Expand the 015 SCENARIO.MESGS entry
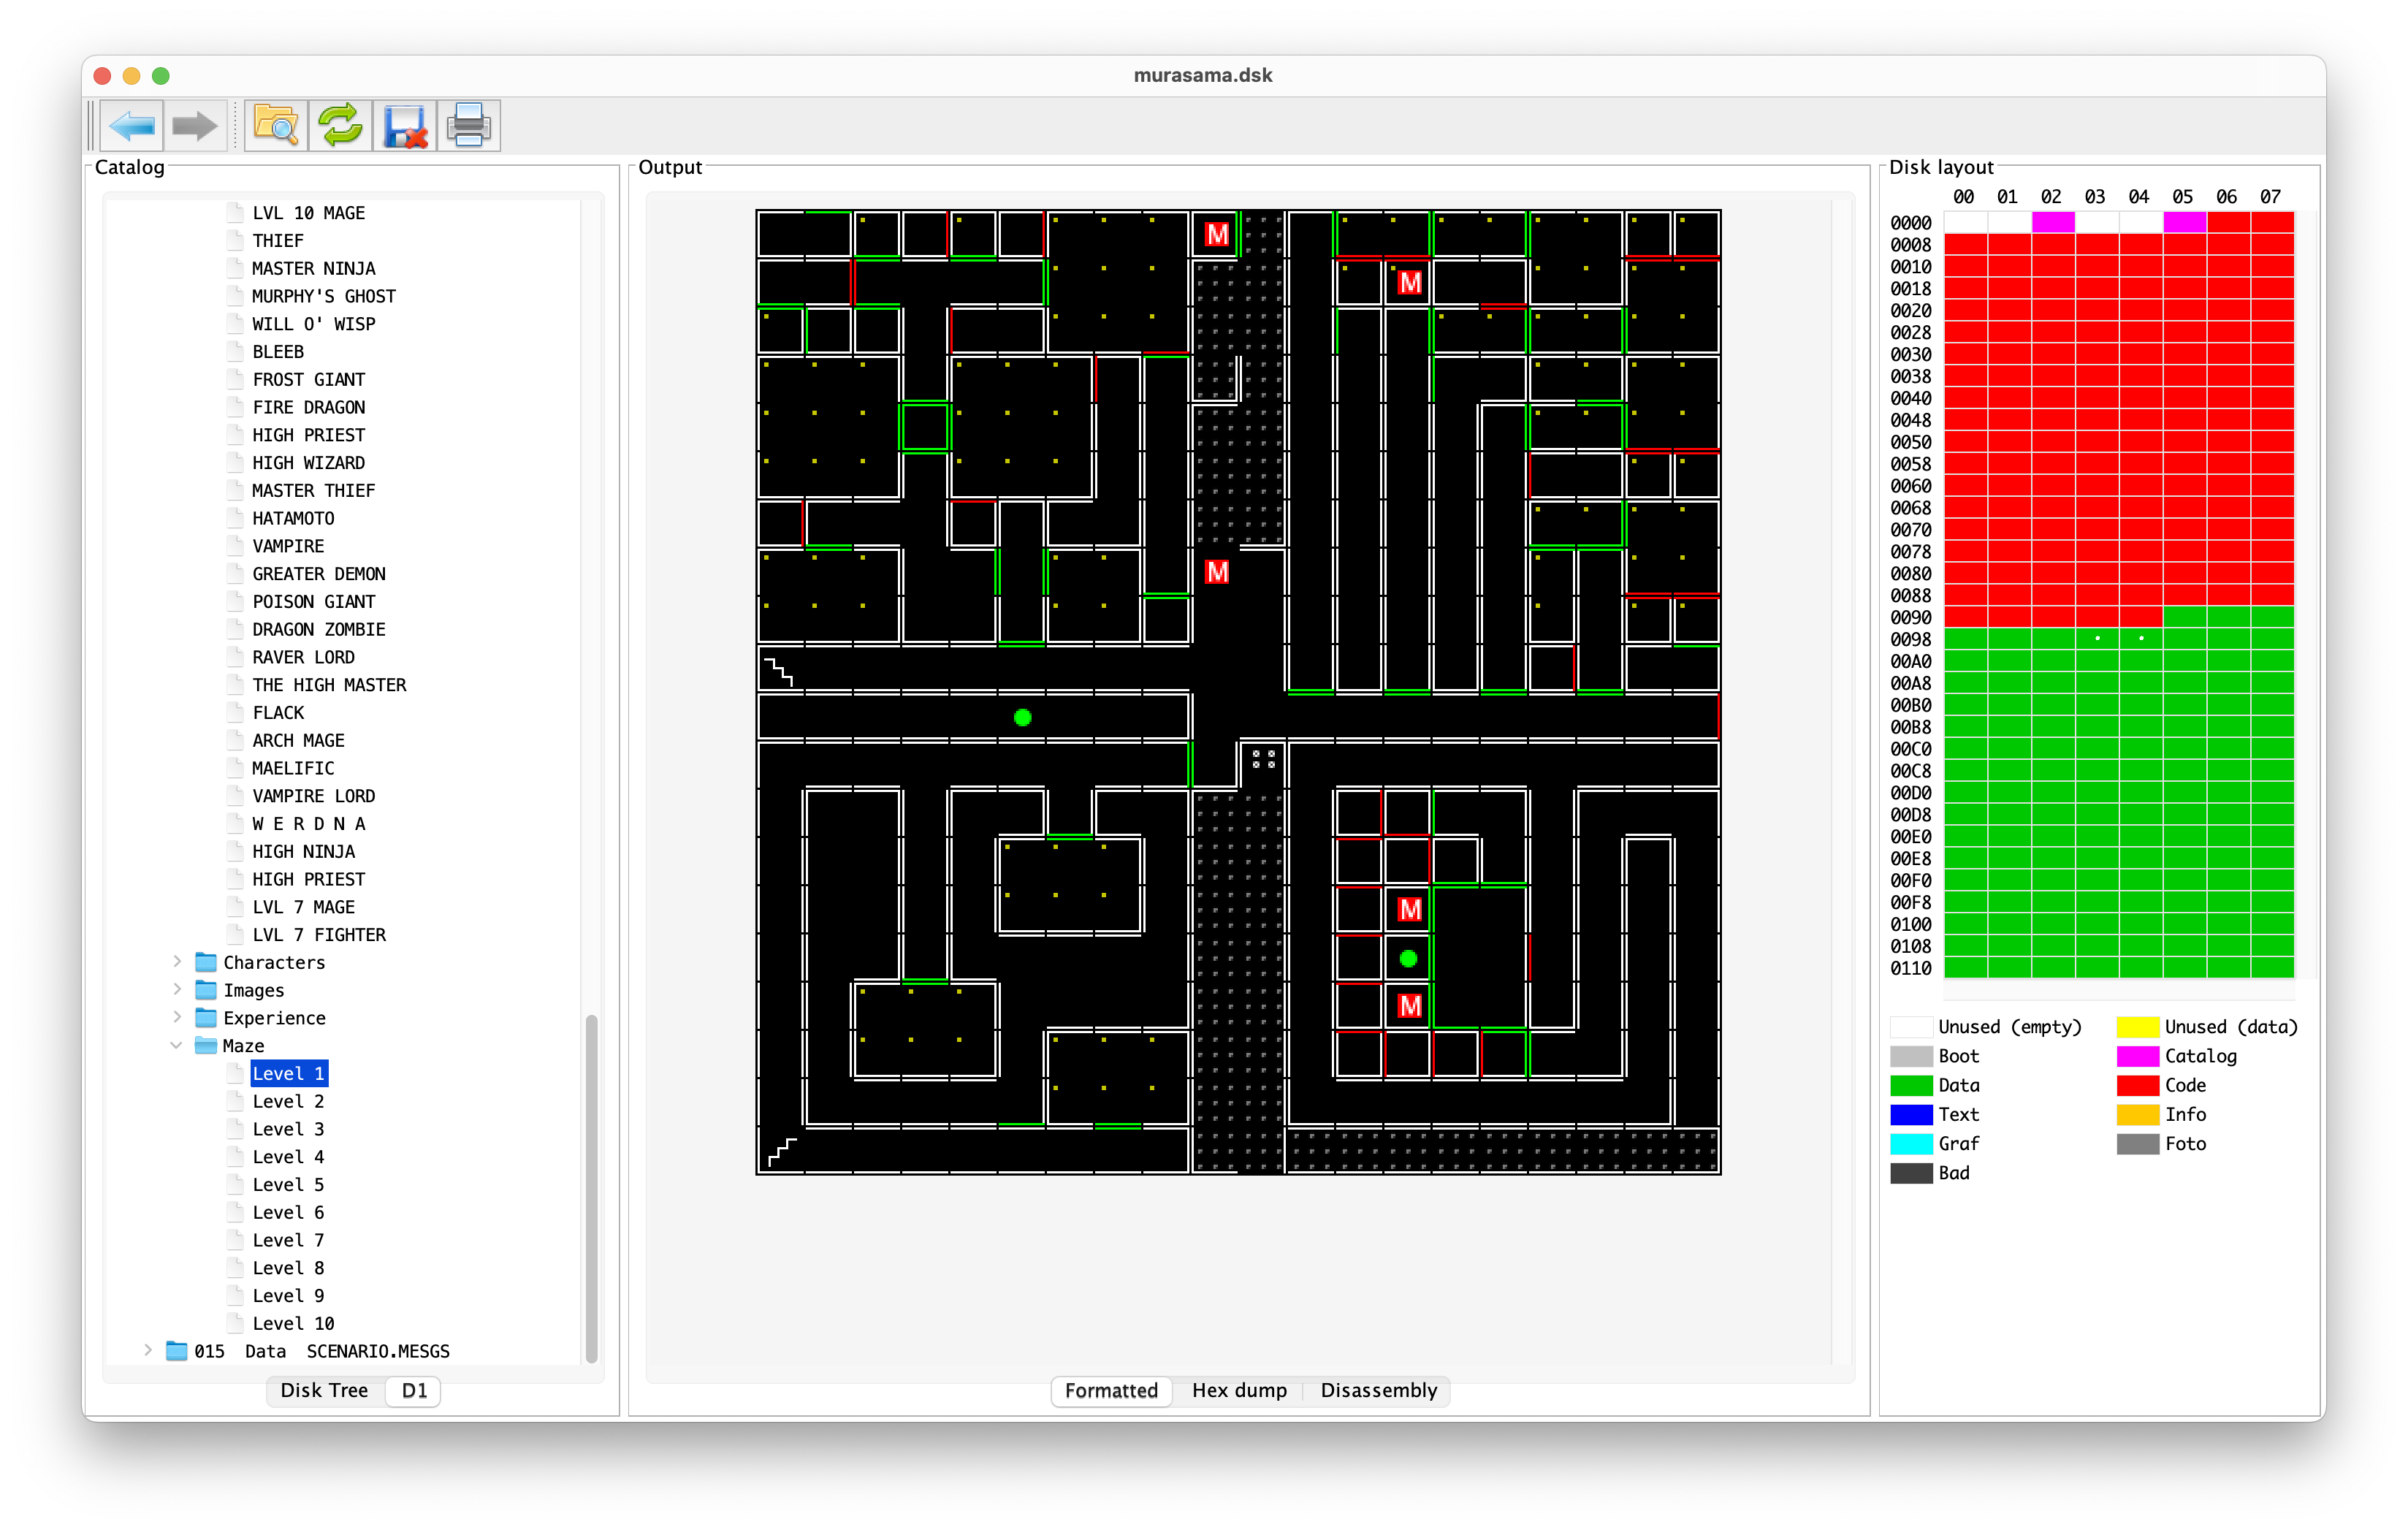This screenshot has height=1530, width=2408. 148,1351
